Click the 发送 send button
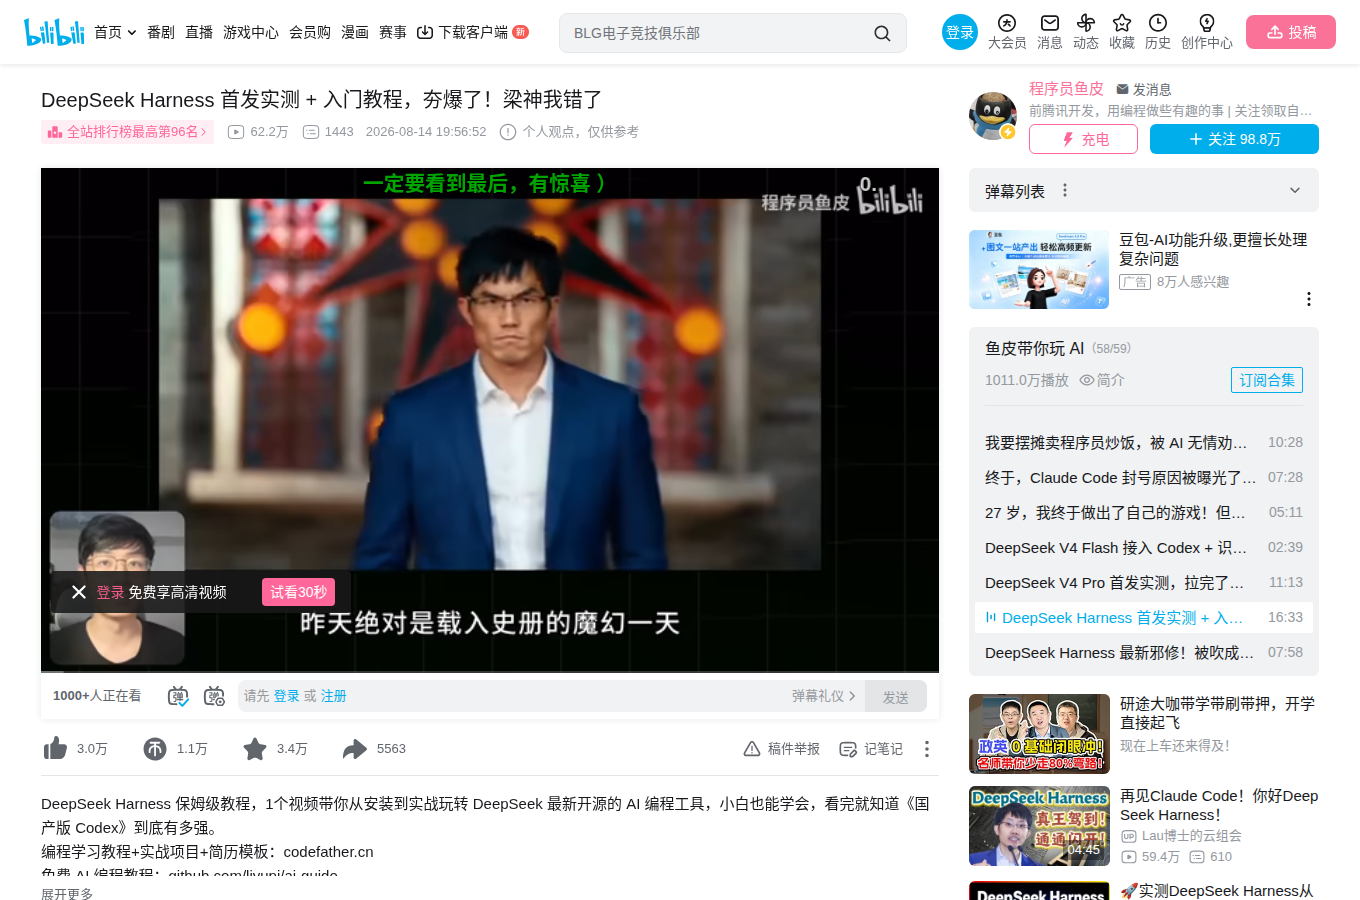This screenshot has width=1360, height=900. pyautogui.click(x=896, y=696)
